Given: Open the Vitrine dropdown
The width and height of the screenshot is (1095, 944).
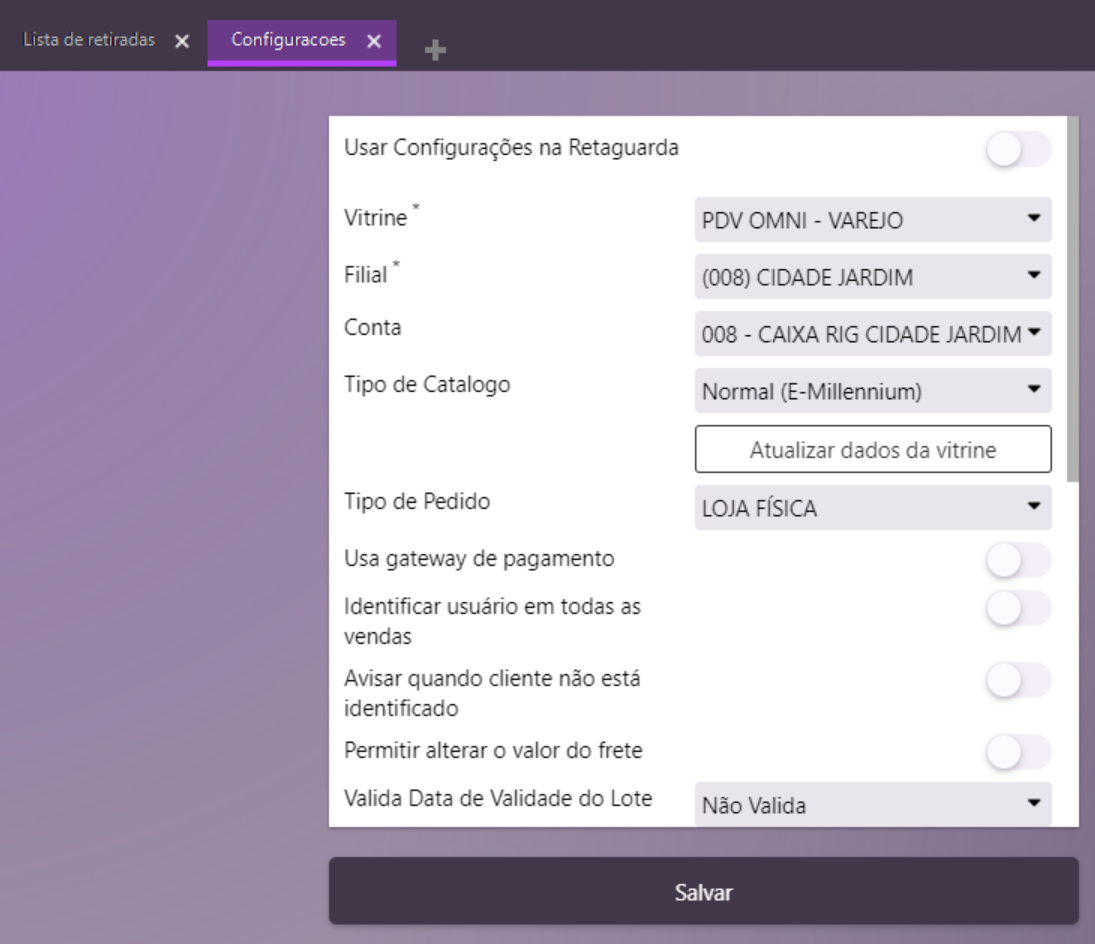Looking at the screenshot, I should click(x=872, y=220).
